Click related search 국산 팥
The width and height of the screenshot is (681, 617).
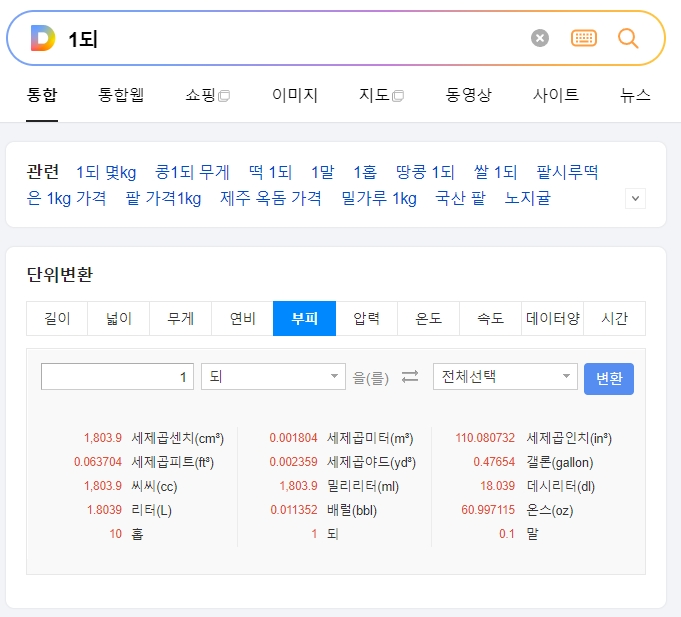460,198
